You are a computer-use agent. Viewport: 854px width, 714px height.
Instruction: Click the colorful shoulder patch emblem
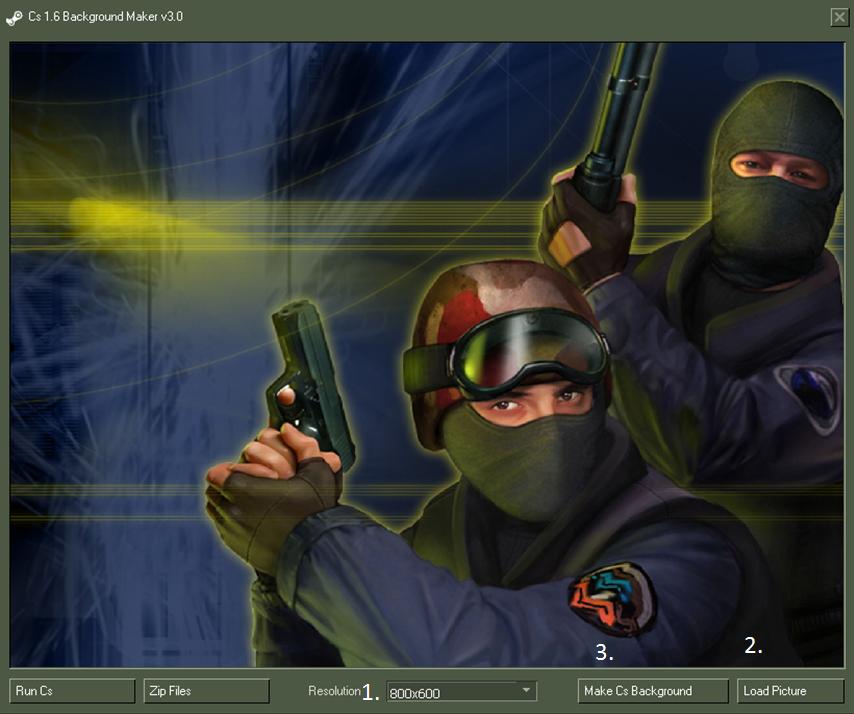coord(611,599)
